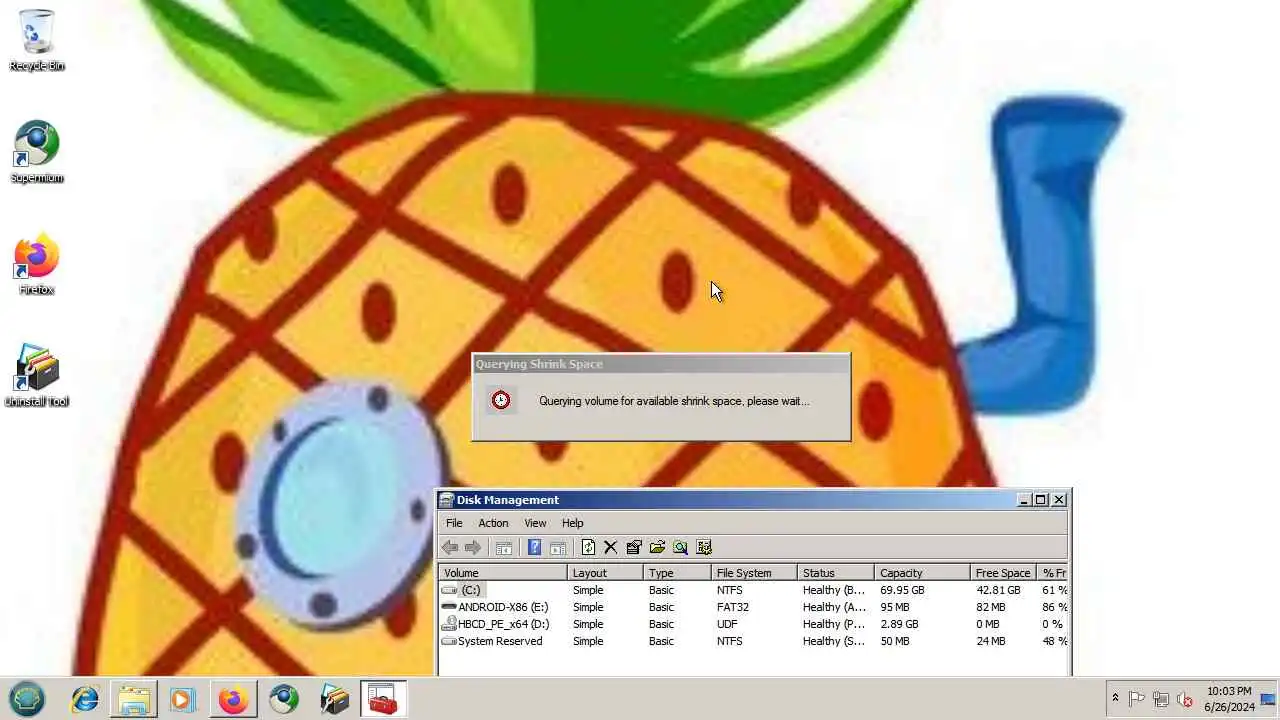Click the Forward arrow in the Disk Management toolbar
The height and width of the screenshot is (720, 1280).
coord(473,547)
